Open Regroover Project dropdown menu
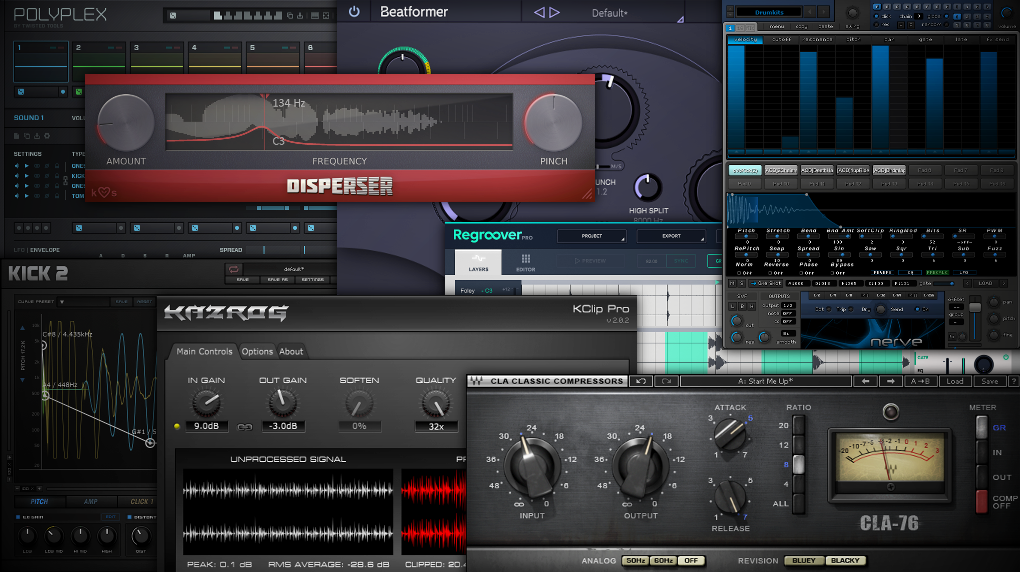The image size is (1020, 572). (591, 236)
